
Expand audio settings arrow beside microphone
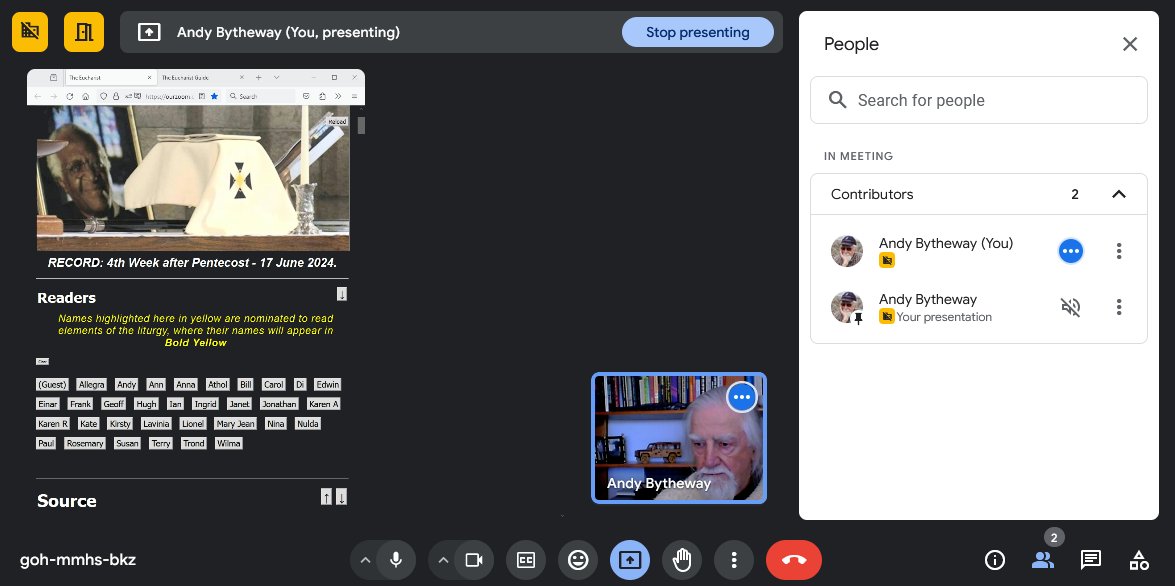point(365,560)
